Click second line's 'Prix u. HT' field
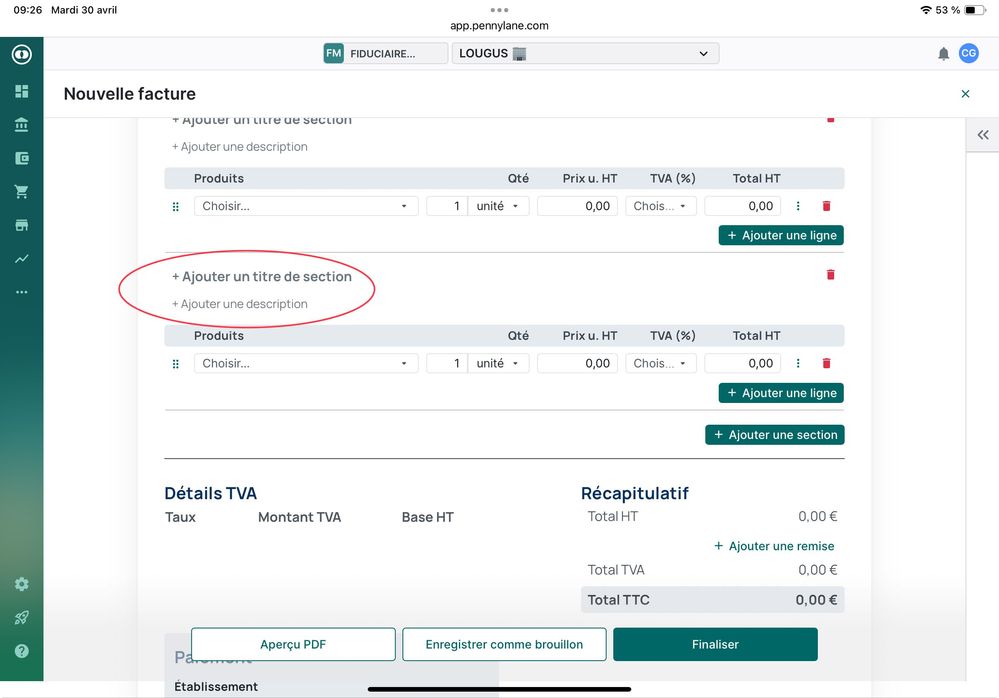999x698 pixels. coord(577,364)
